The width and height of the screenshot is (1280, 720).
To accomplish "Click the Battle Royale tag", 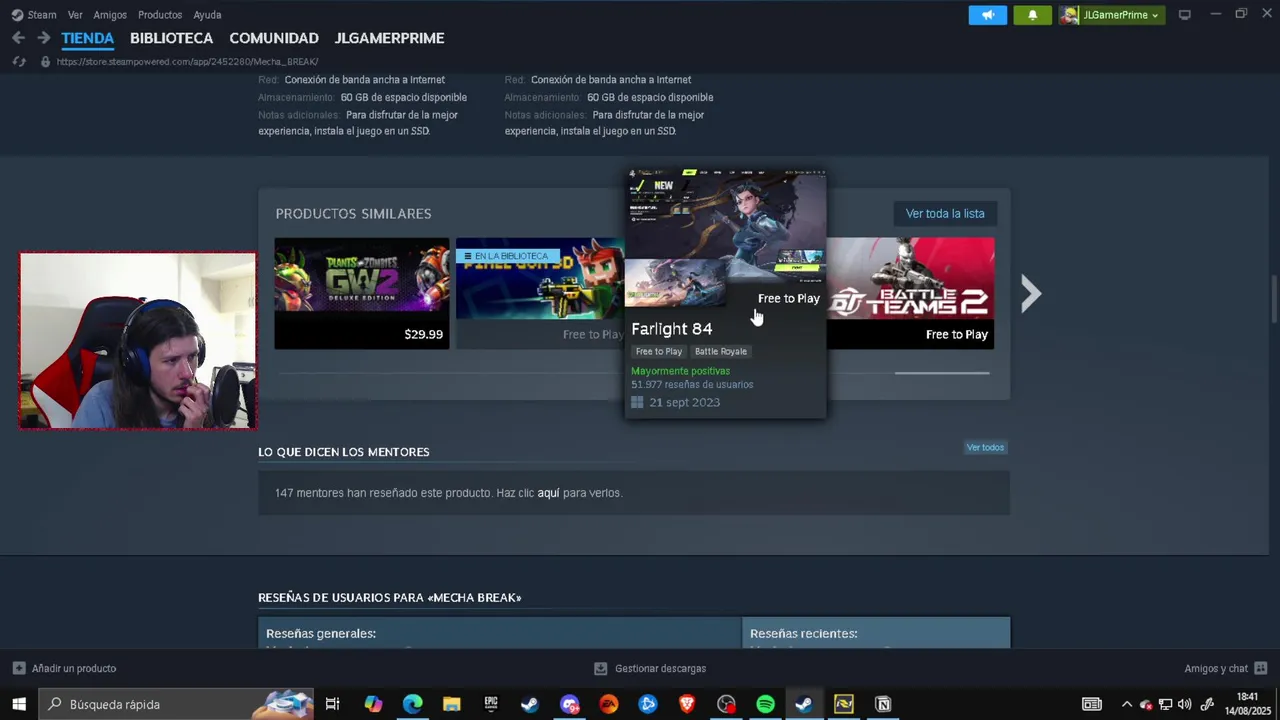I will point(721,351).
